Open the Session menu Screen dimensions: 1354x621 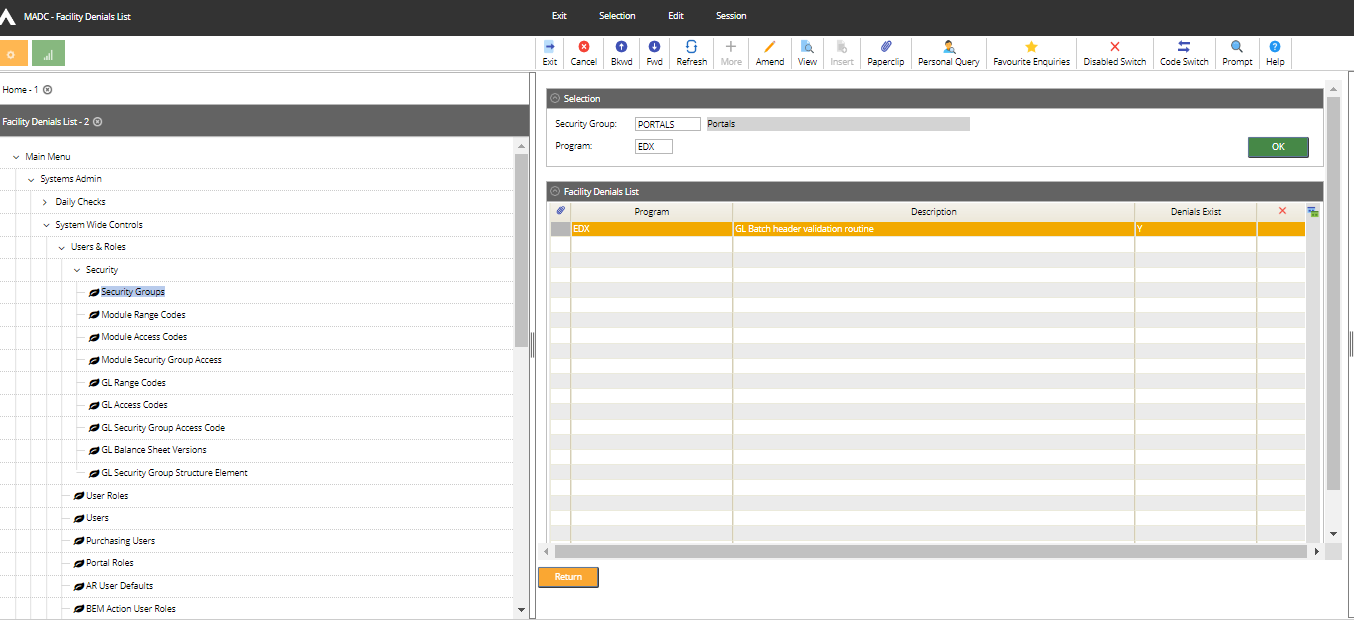tap(731, 16)
